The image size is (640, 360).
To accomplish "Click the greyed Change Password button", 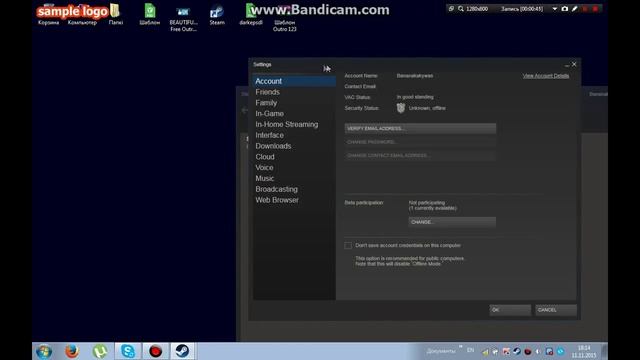I will pyautogui.click(x=420, y=142).
